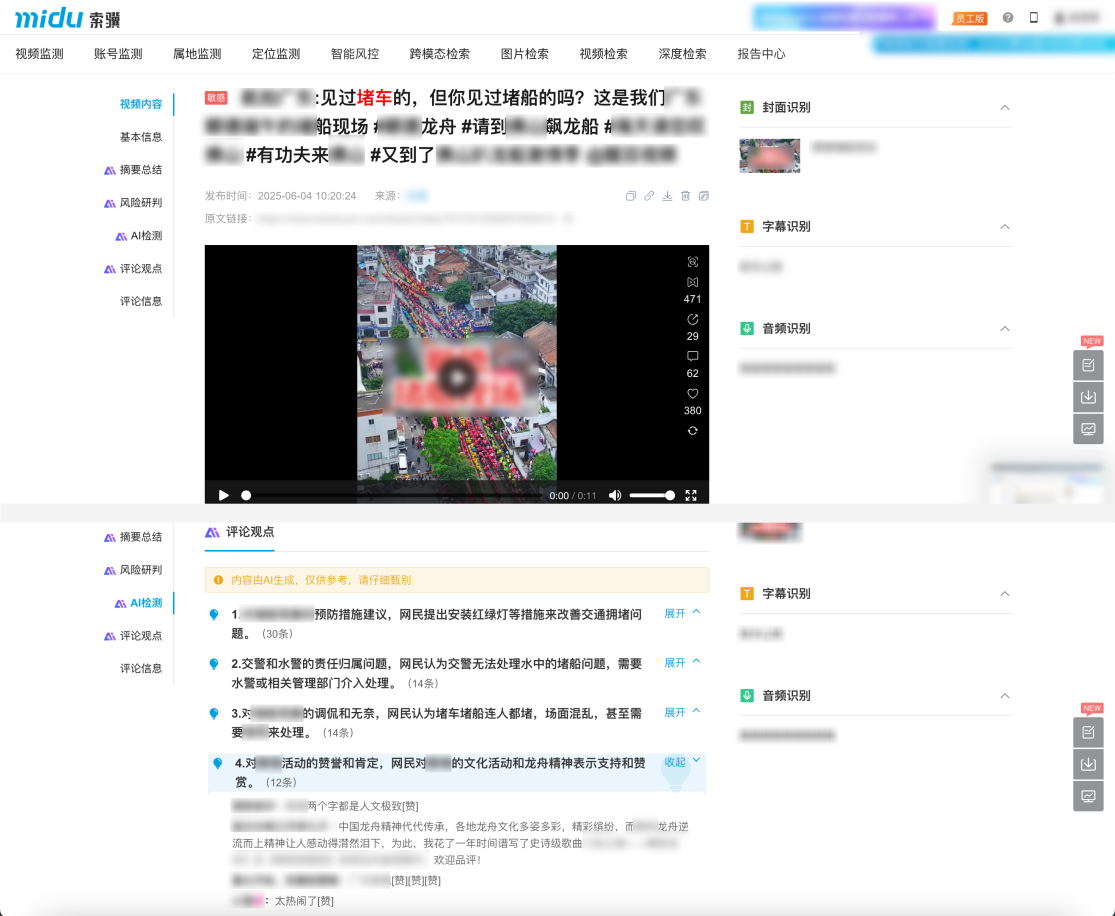Open the edit note icon after the trash icon
The width and height of the screenshot is (1115, 916).
point(703,196)
